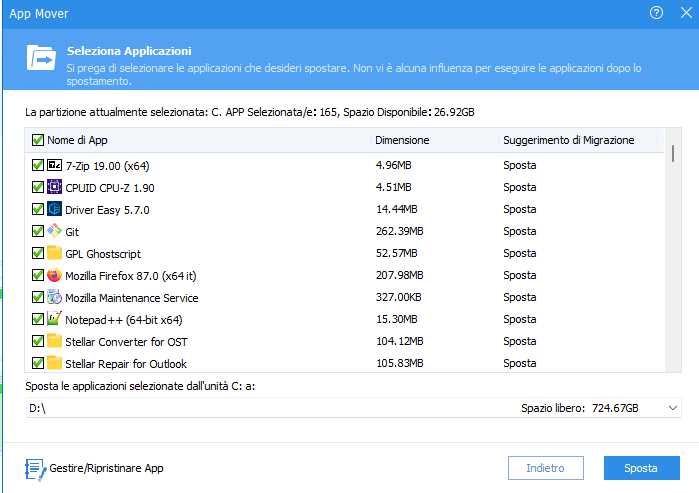The width and height of the screenshot is (699, 493).
Task: Click the 4.96MB size value
Action: point(393,165)
